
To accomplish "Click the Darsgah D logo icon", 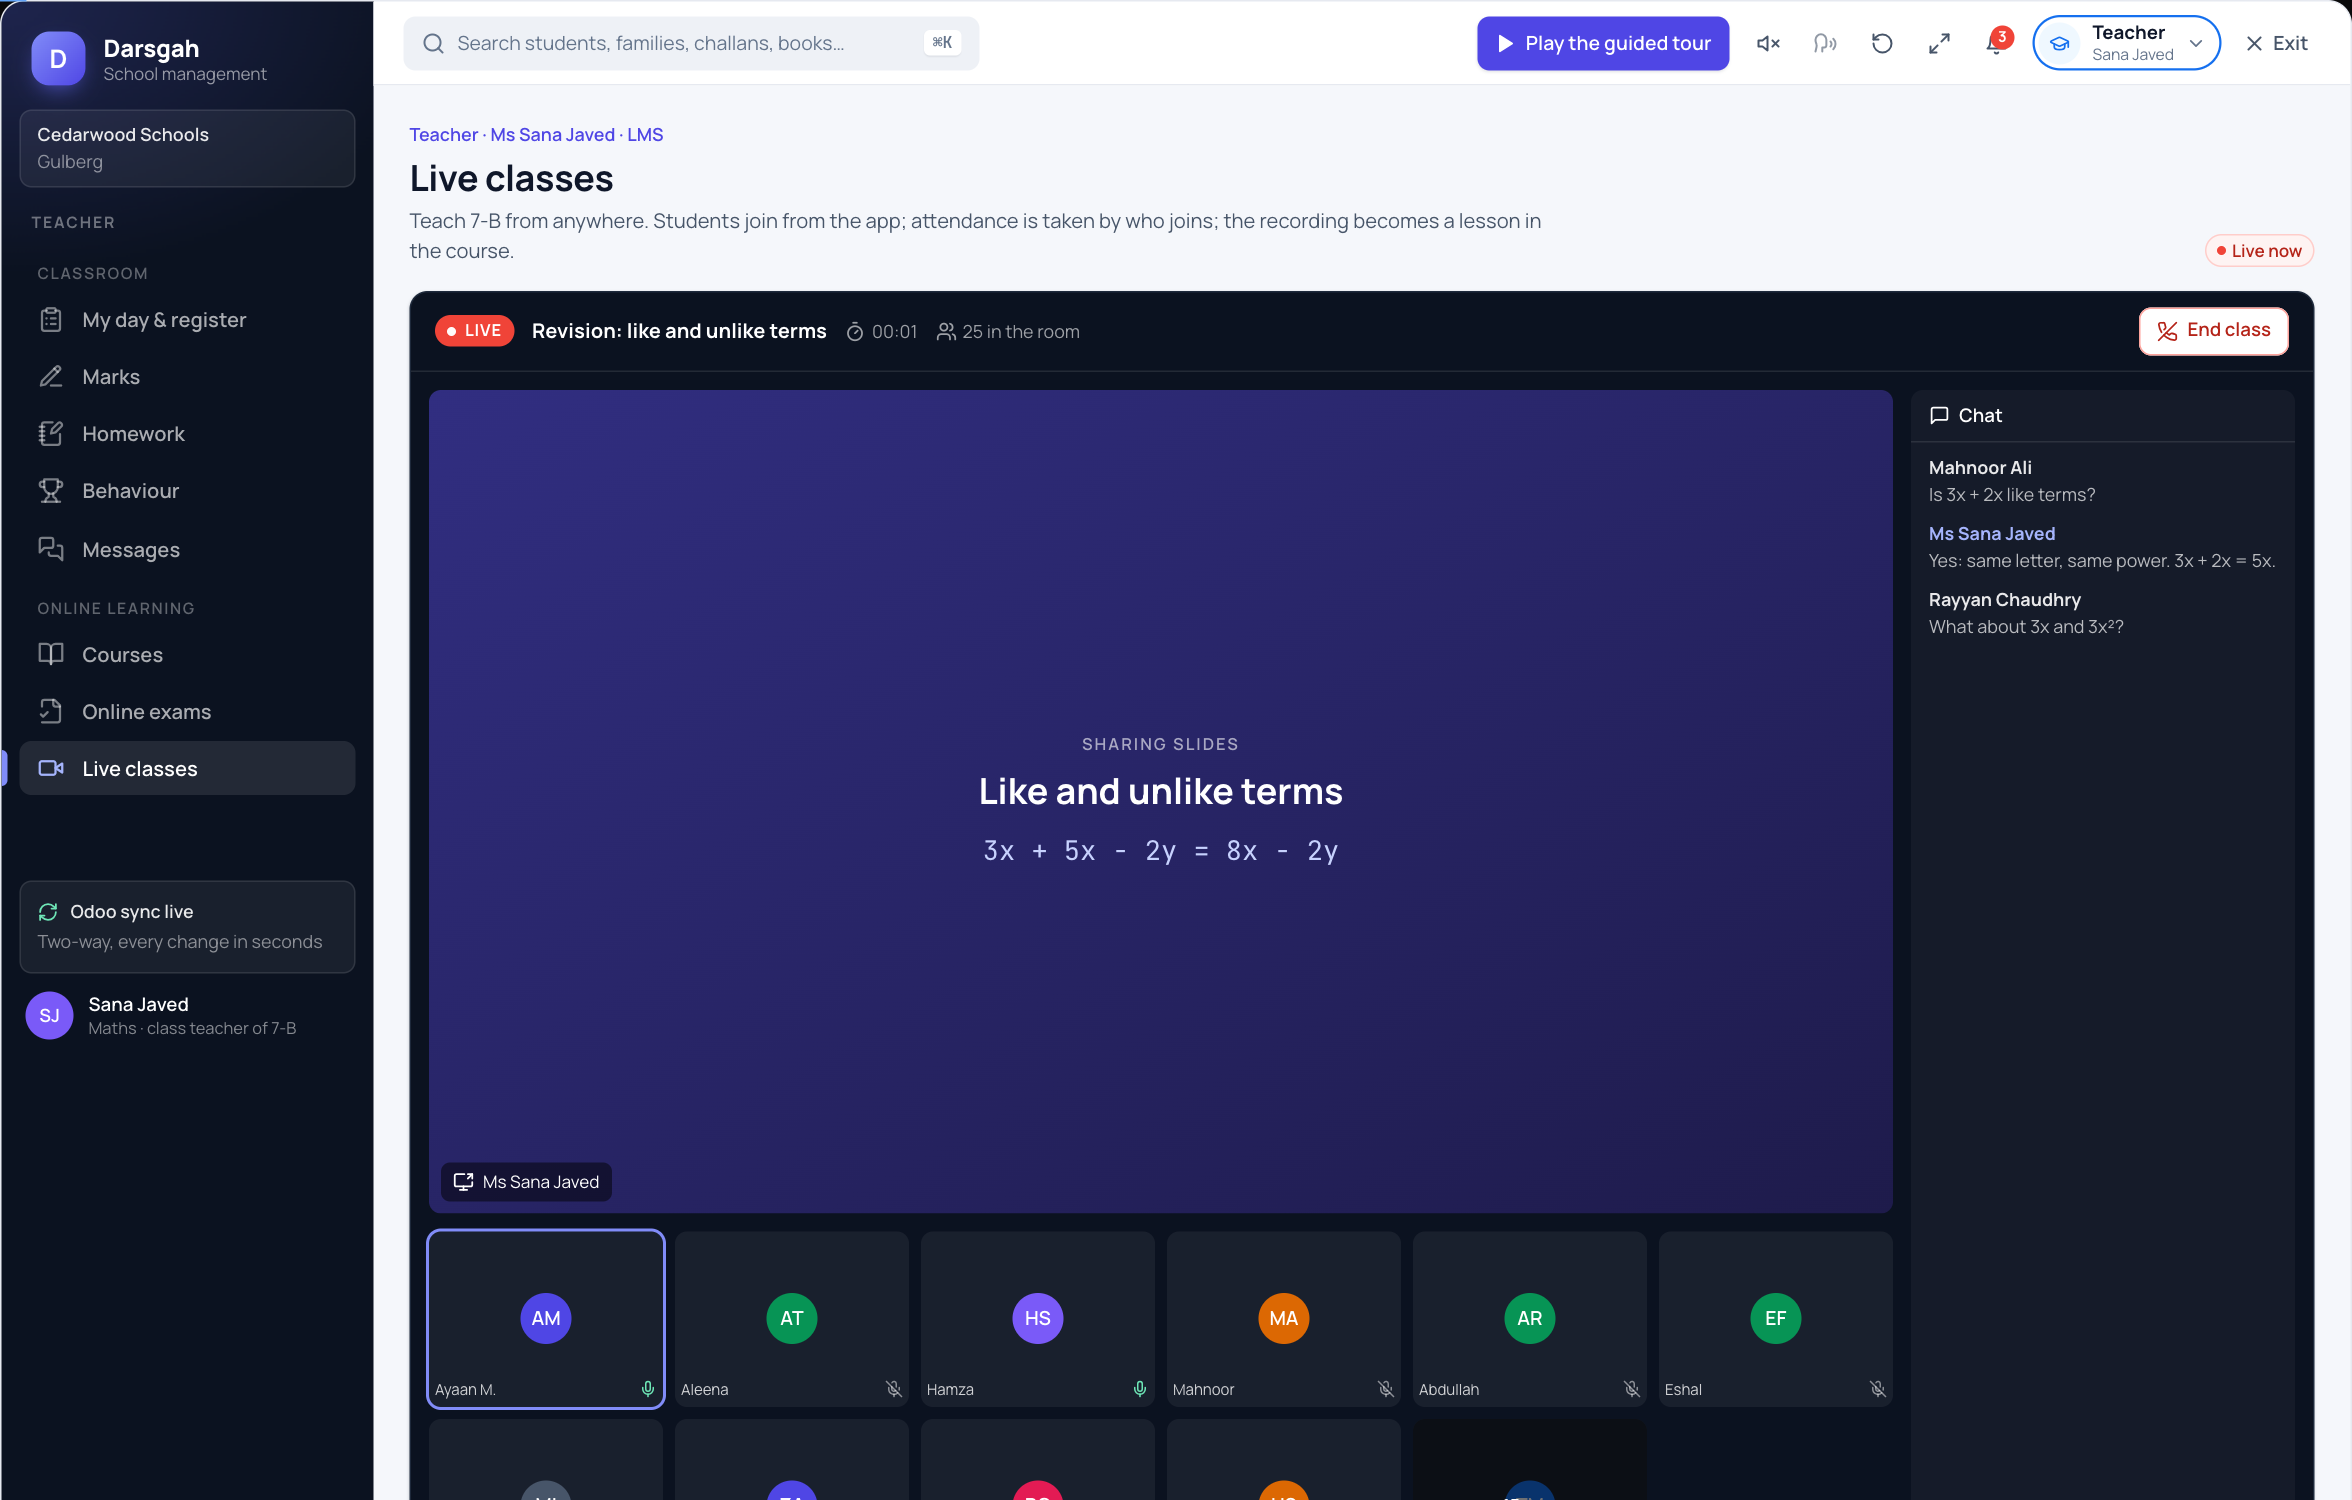I will (x=58, y=59).
